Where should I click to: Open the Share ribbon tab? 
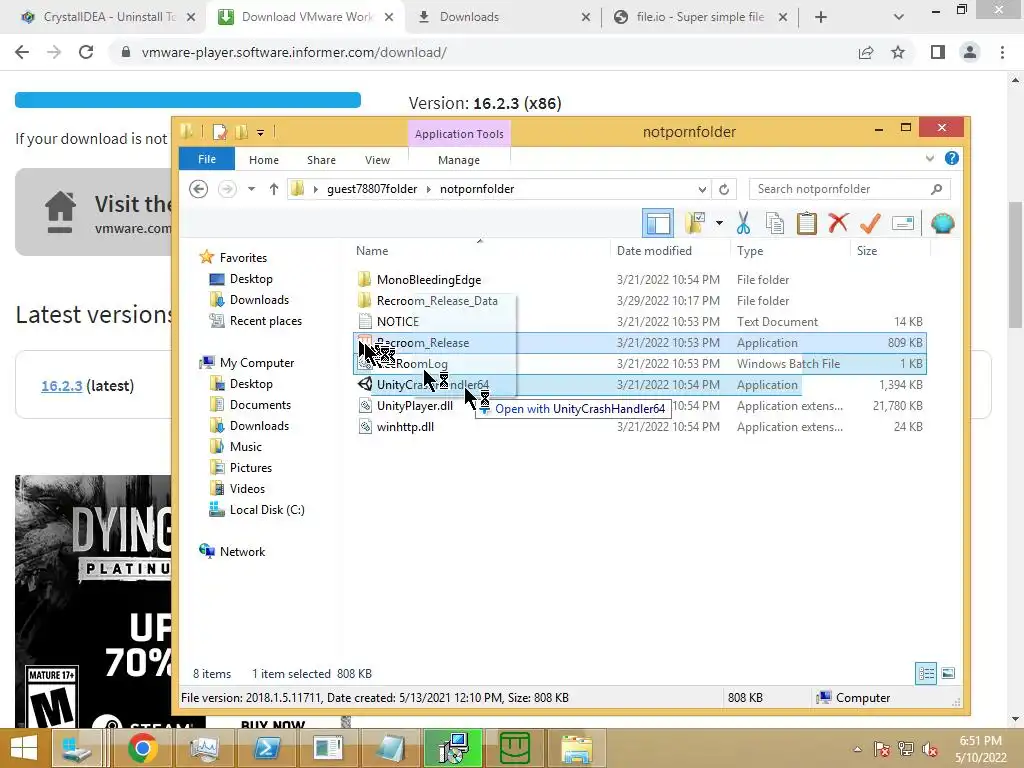pos(321,160)
